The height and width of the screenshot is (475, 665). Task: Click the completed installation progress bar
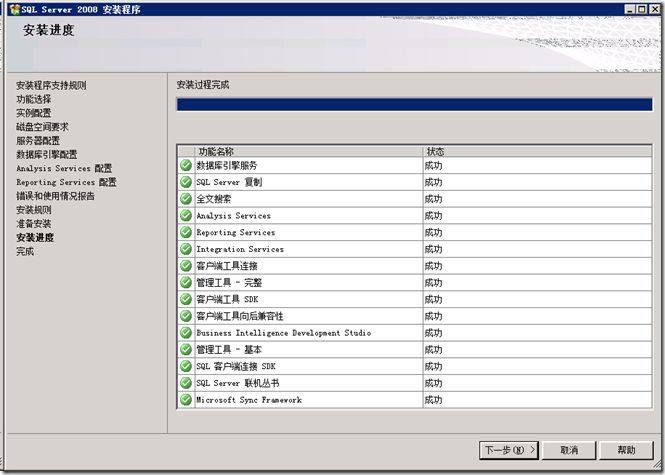(x=414, y=104)
